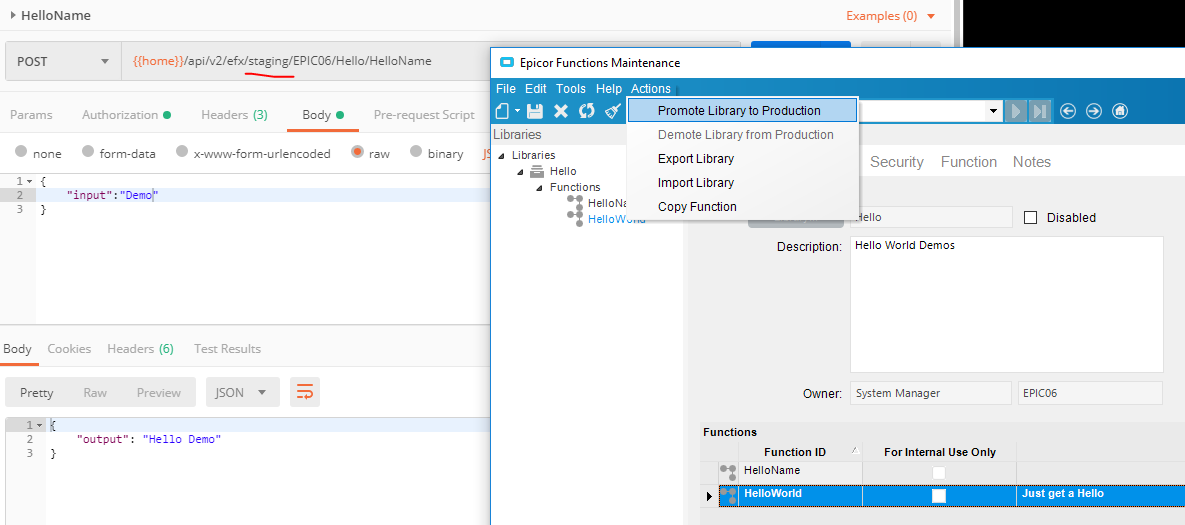Viewport: 1185px width, 525px height.
Task: Open the Epicor toolbar combo box dropdown
Action: pos(993,112)
